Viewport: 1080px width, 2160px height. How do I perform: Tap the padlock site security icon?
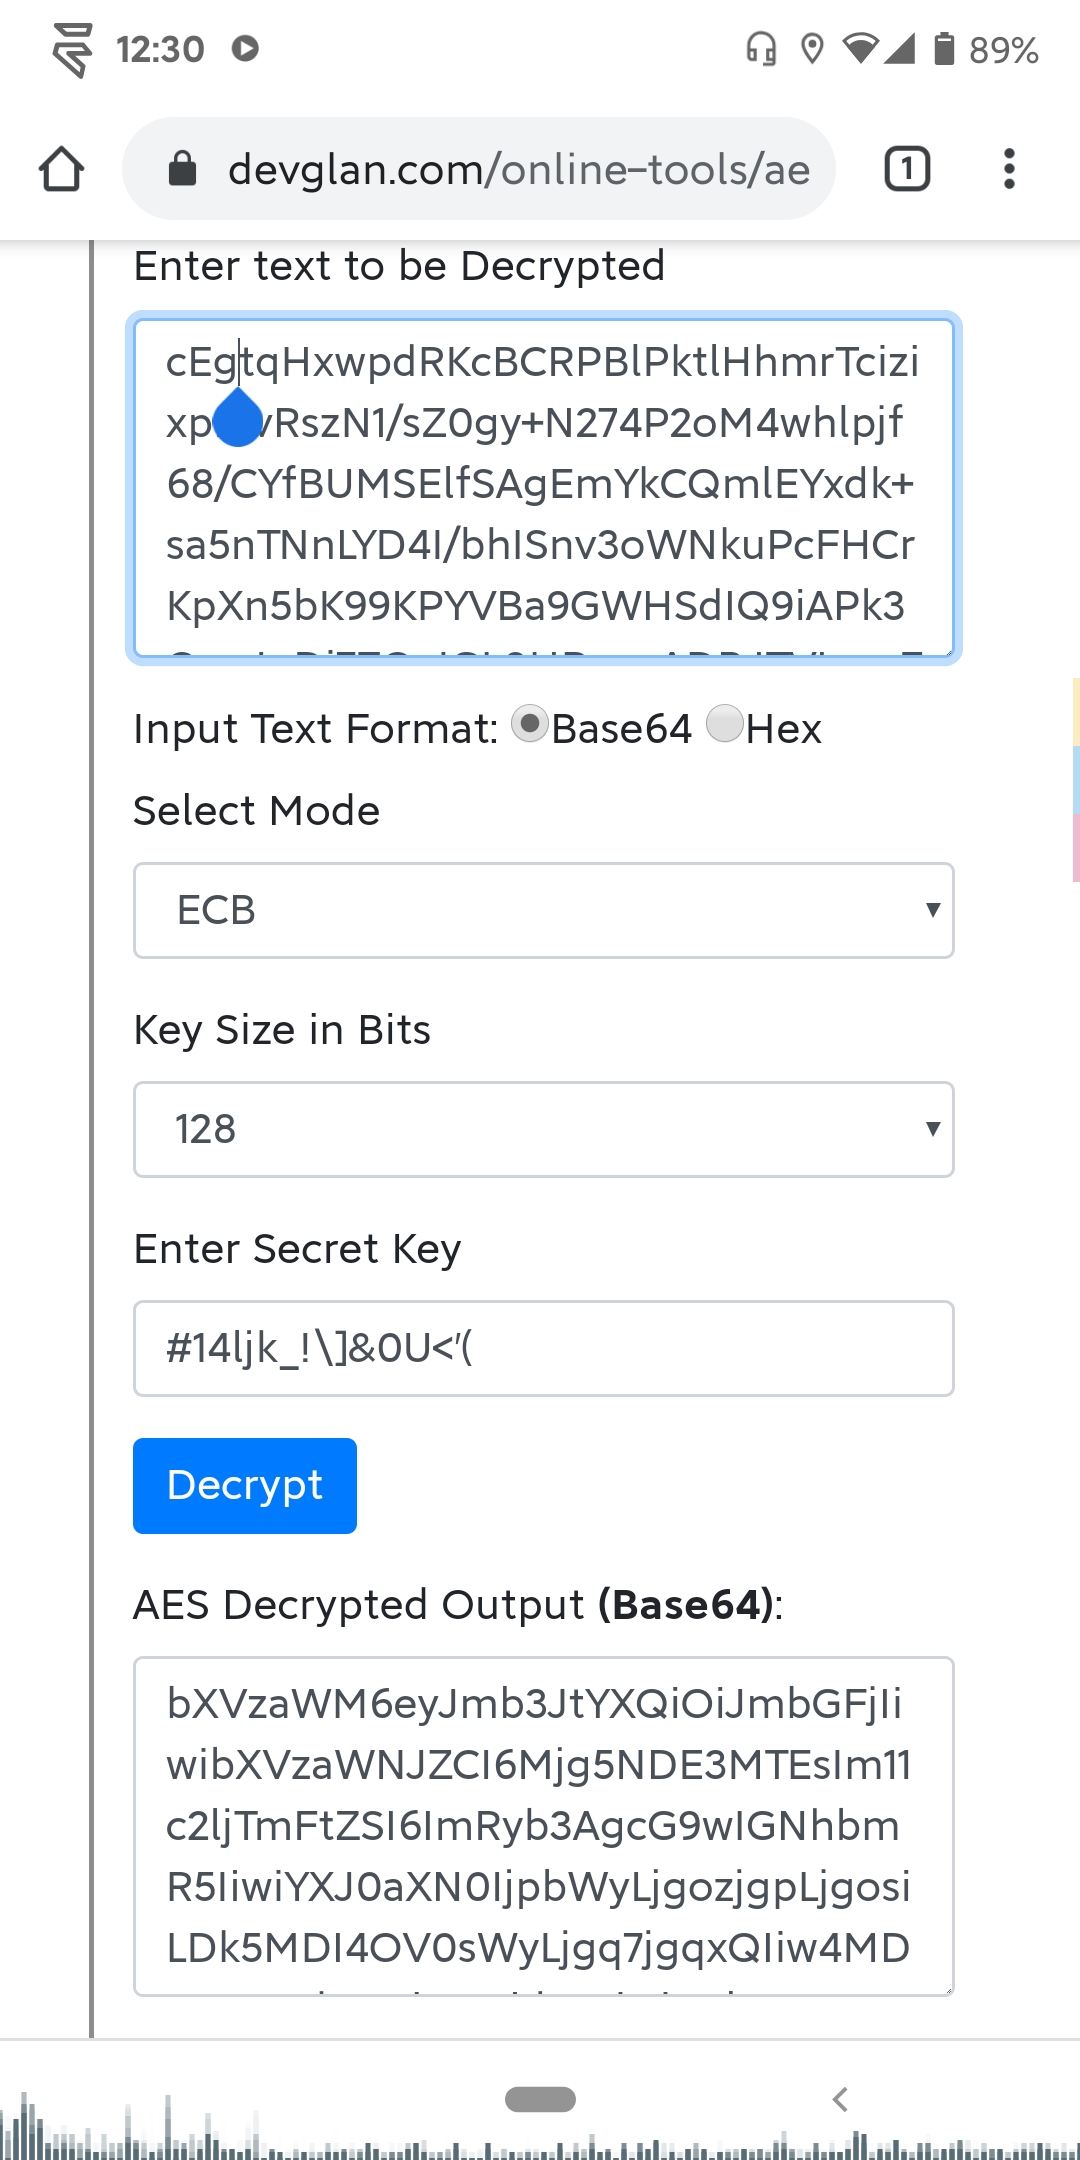pos(182,169)
